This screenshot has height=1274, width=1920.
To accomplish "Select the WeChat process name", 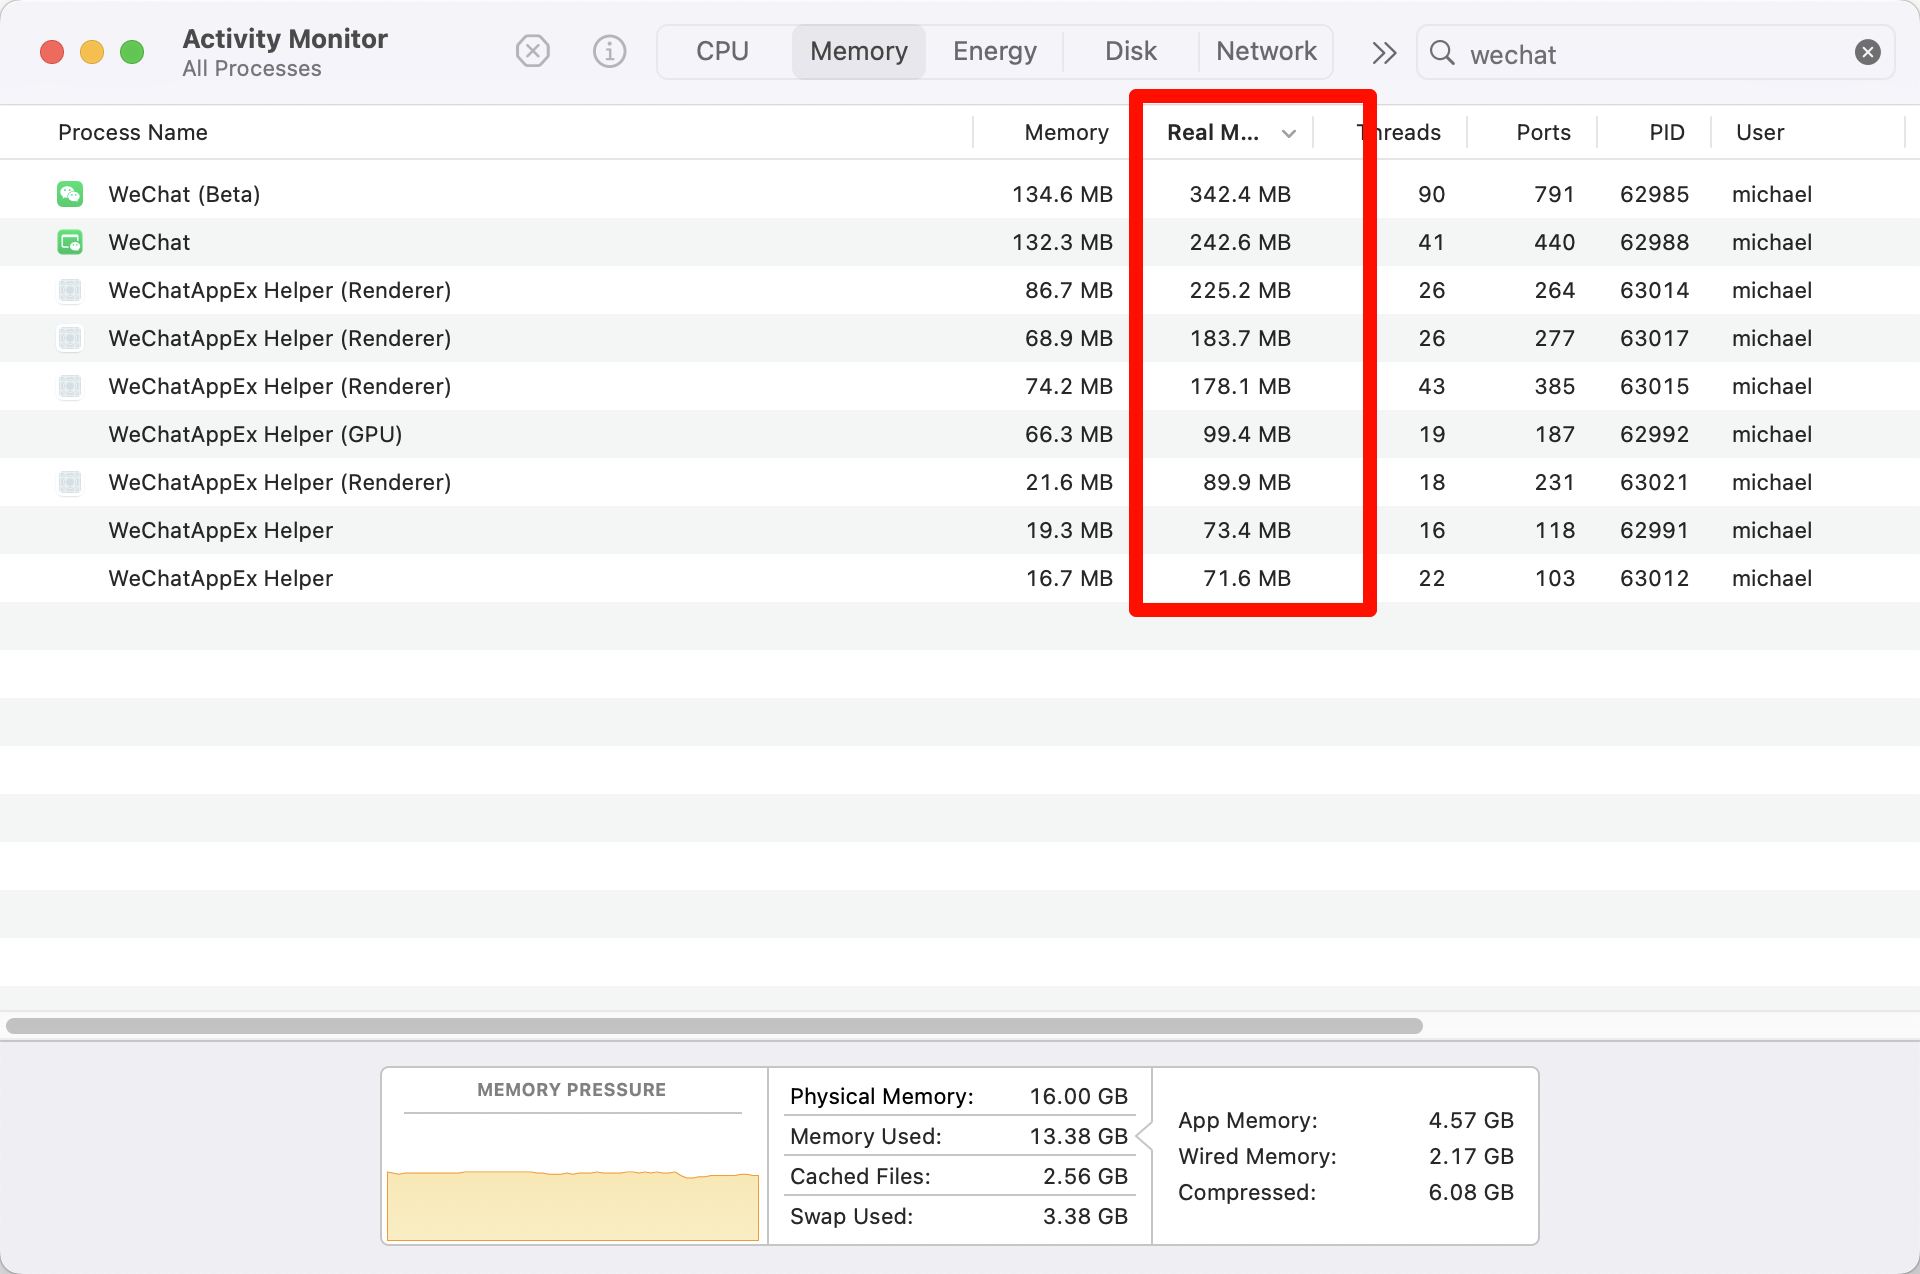I will [x=149, y=242].
